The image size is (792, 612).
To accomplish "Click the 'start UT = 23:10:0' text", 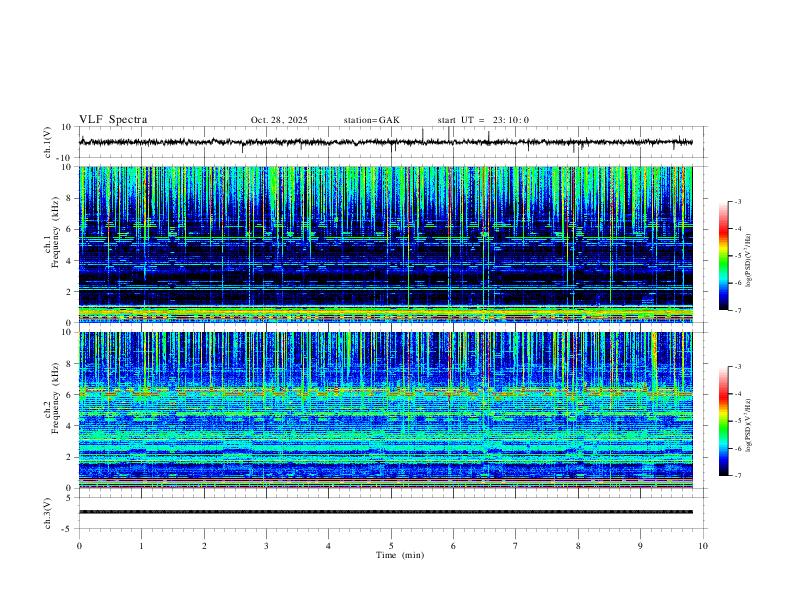I will (x=483, y=120).
